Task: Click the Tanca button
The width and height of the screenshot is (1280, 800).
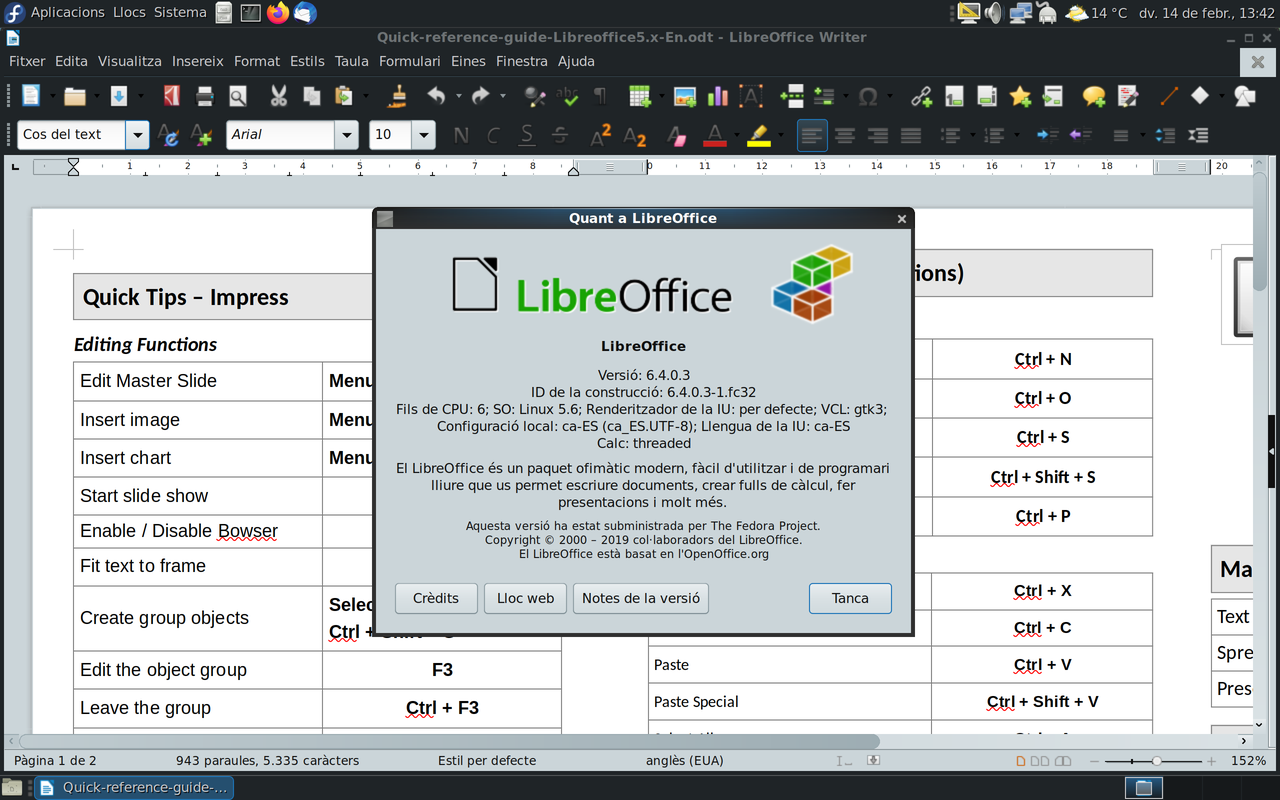Action: pos(850,598)
